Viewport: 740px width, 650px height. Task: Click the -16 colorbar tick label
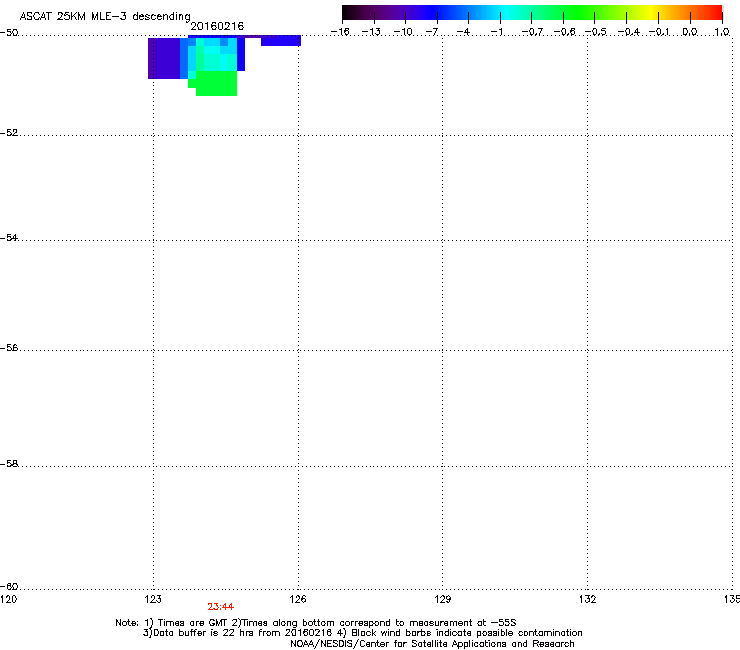(x=340, y=32)
